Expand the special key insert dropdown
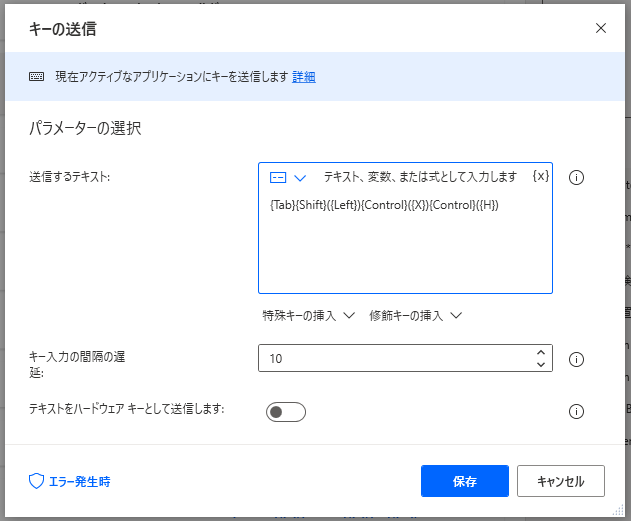The width and height of the screenshot is (631, 521). [308, 315]
